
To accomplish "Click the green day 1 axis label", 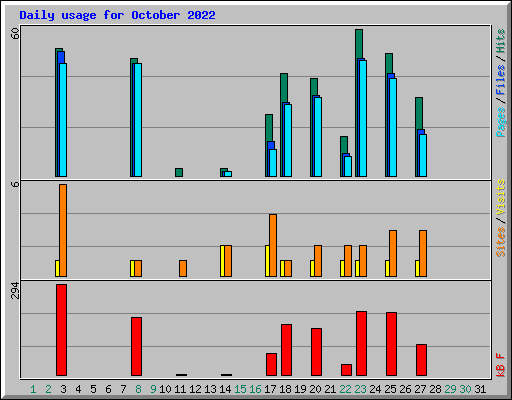I will tap(33, 389).
